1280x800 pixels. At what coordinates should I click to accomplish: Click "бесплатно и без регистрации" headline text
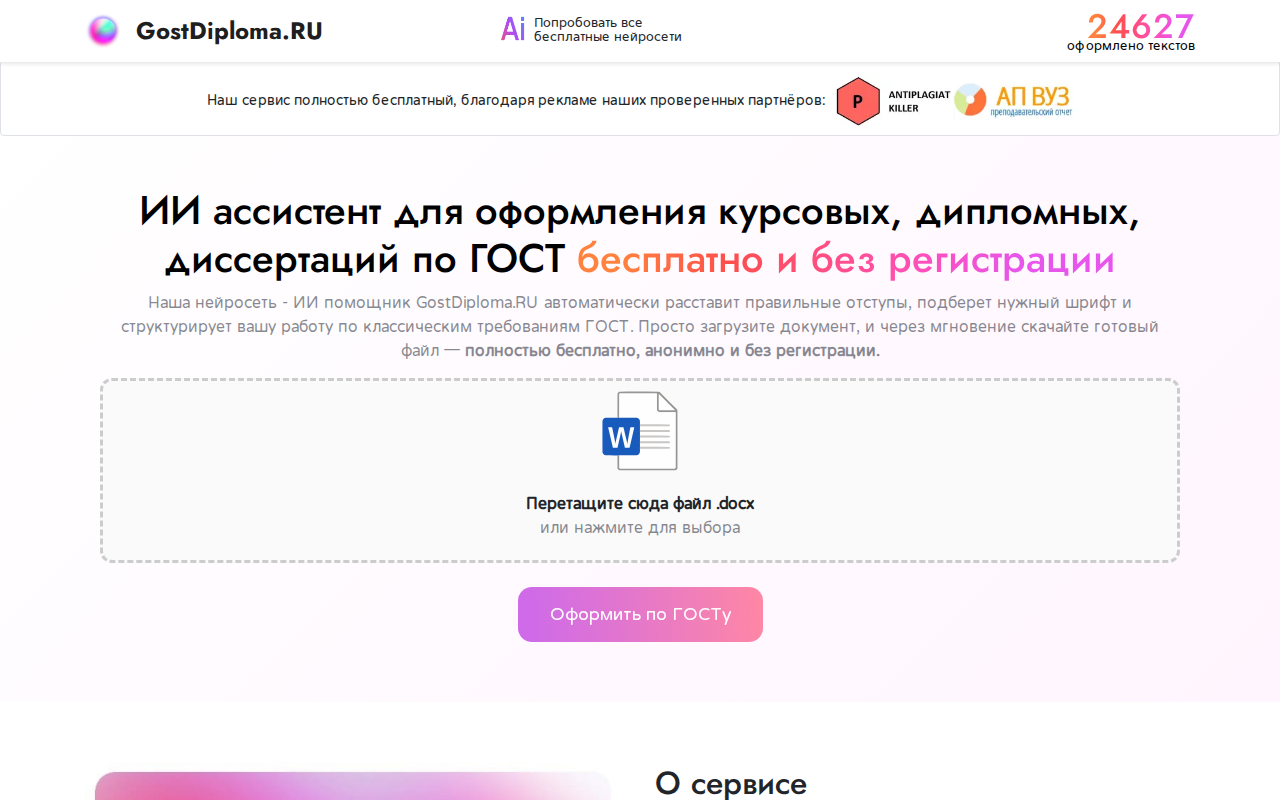tap(846, 260)
